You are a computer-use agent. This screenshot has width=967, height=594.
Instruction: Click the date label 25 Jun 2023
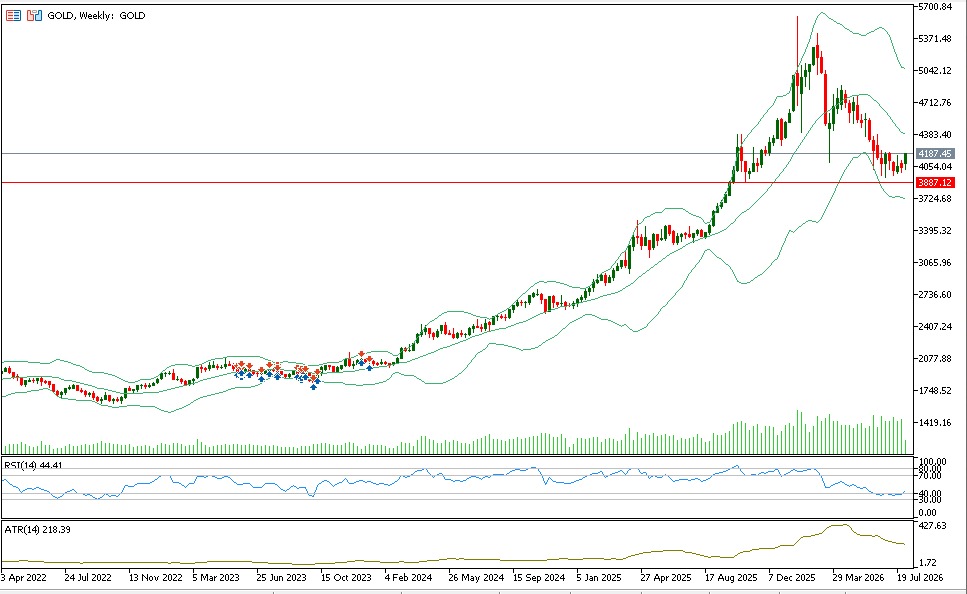point(281,578)
